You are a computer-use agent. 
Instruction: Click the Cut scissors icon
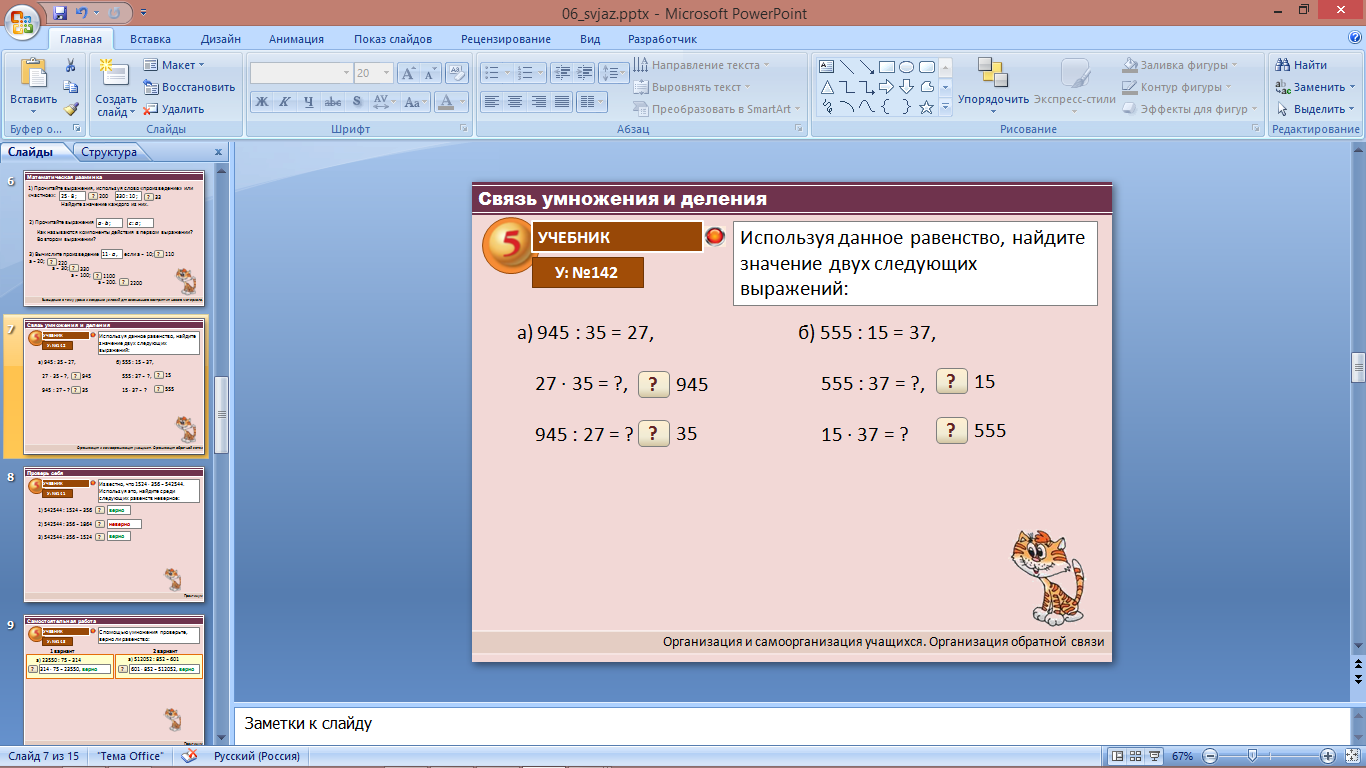[x=71, y=65]
